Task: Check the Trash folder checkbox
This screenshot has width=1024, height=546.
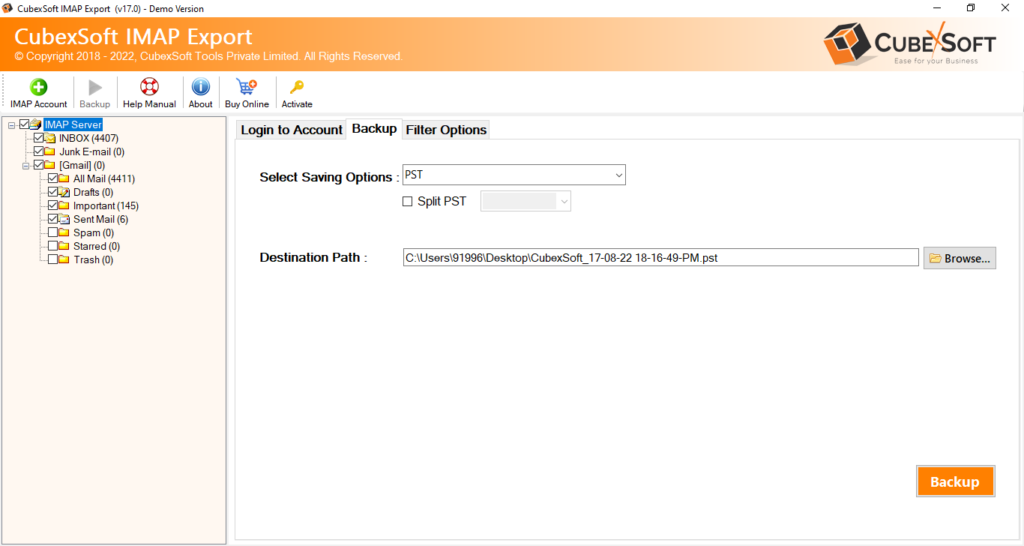Action: tap(53, 259)
